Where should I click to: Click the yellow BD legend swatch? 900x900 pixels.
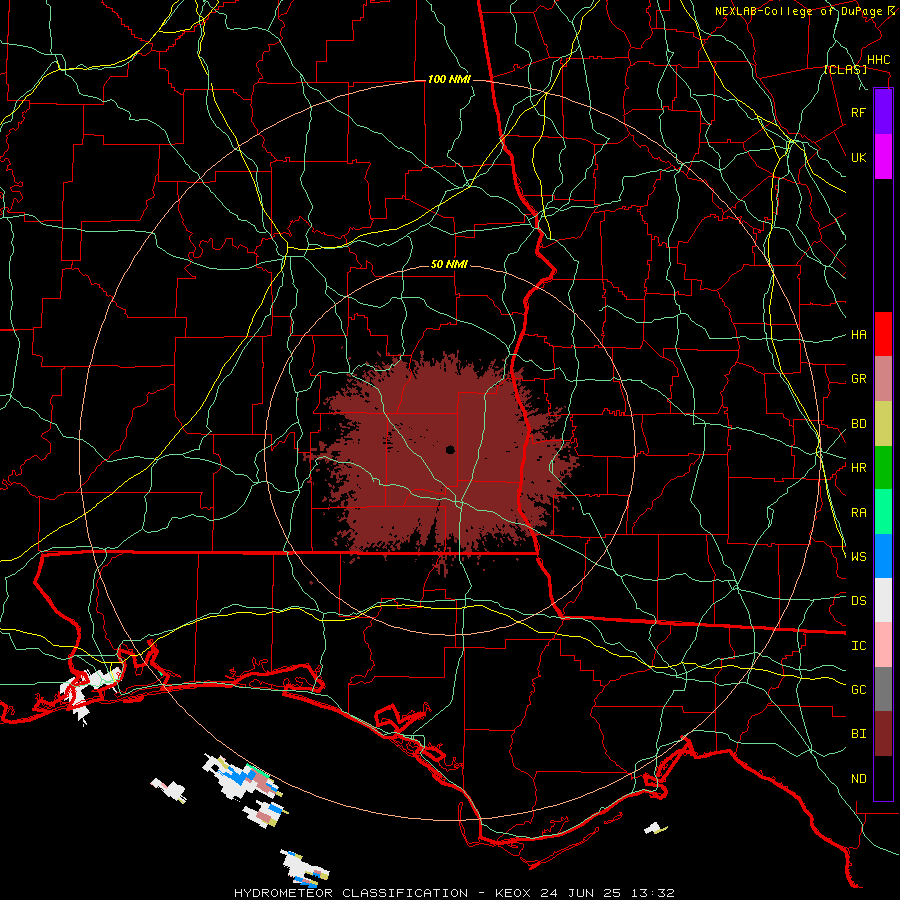pos(883,424)
